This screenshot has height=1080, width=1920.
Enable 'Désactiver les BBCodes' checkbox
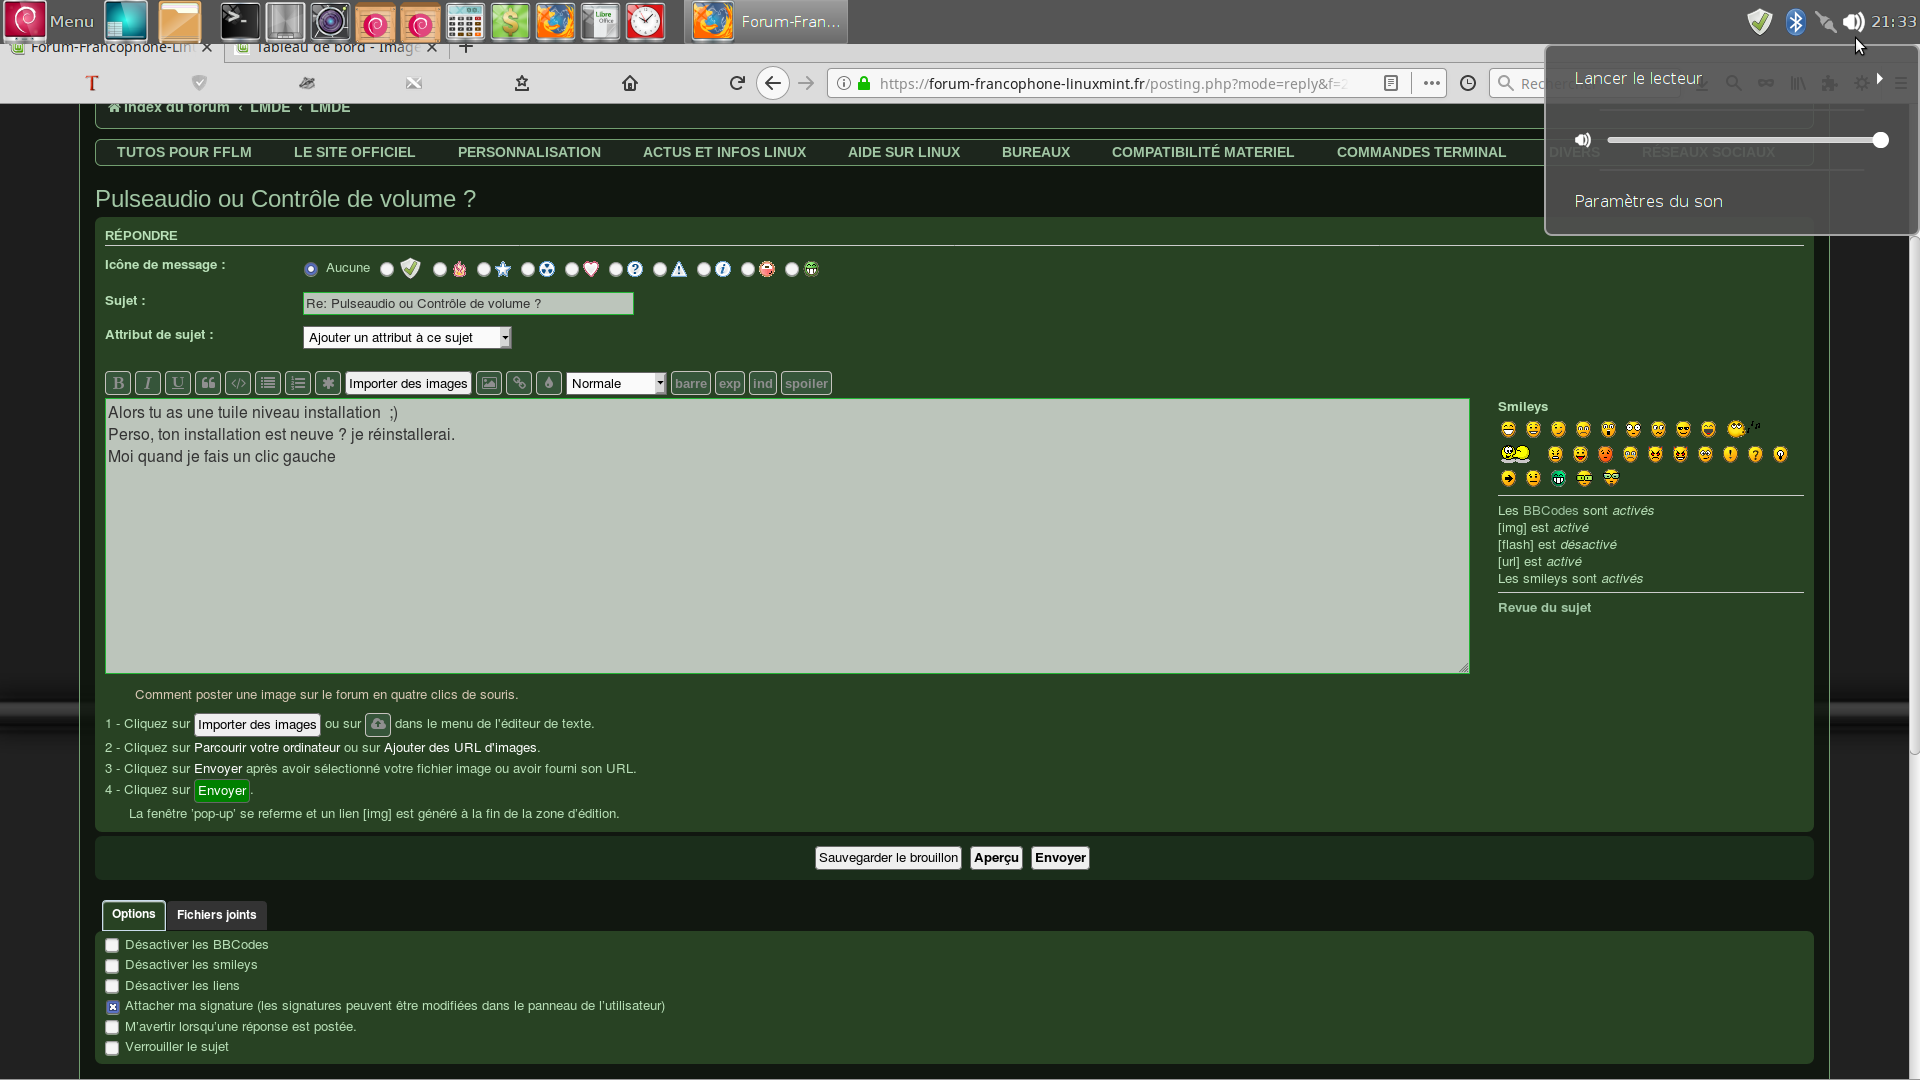[112, 945]
